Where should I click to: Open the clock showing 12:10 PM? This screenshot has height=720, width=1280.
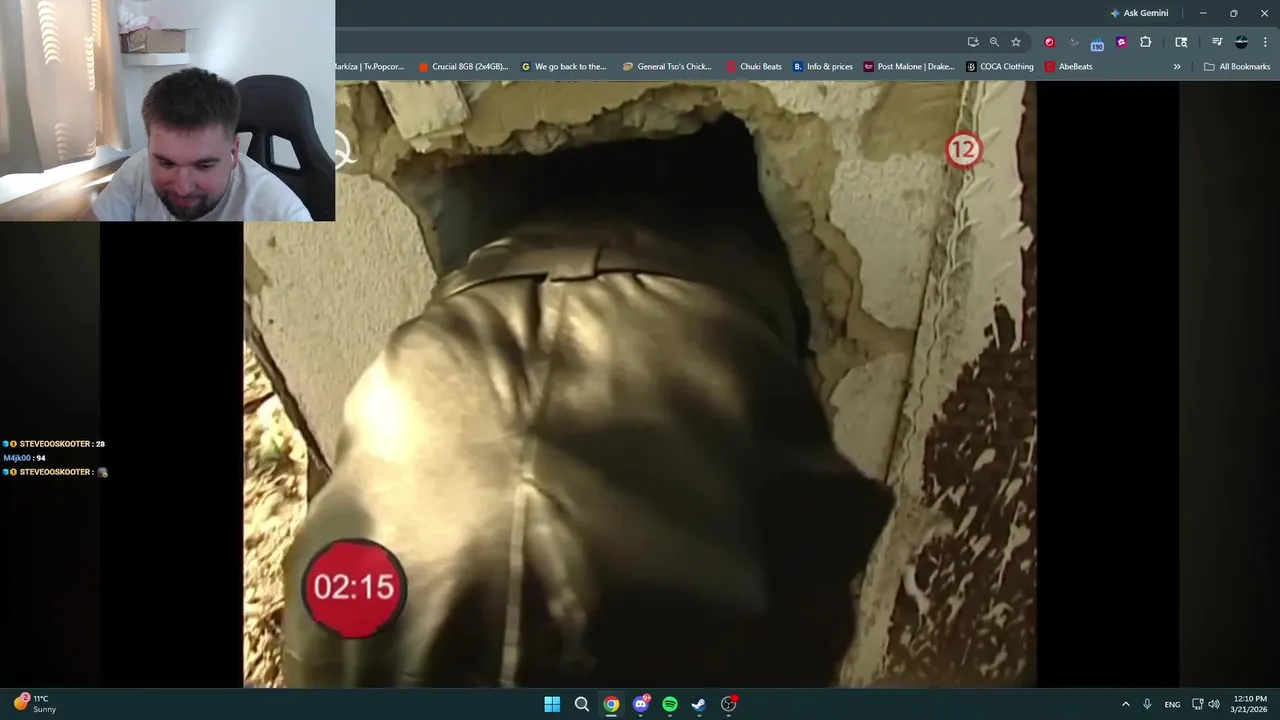1249,704
